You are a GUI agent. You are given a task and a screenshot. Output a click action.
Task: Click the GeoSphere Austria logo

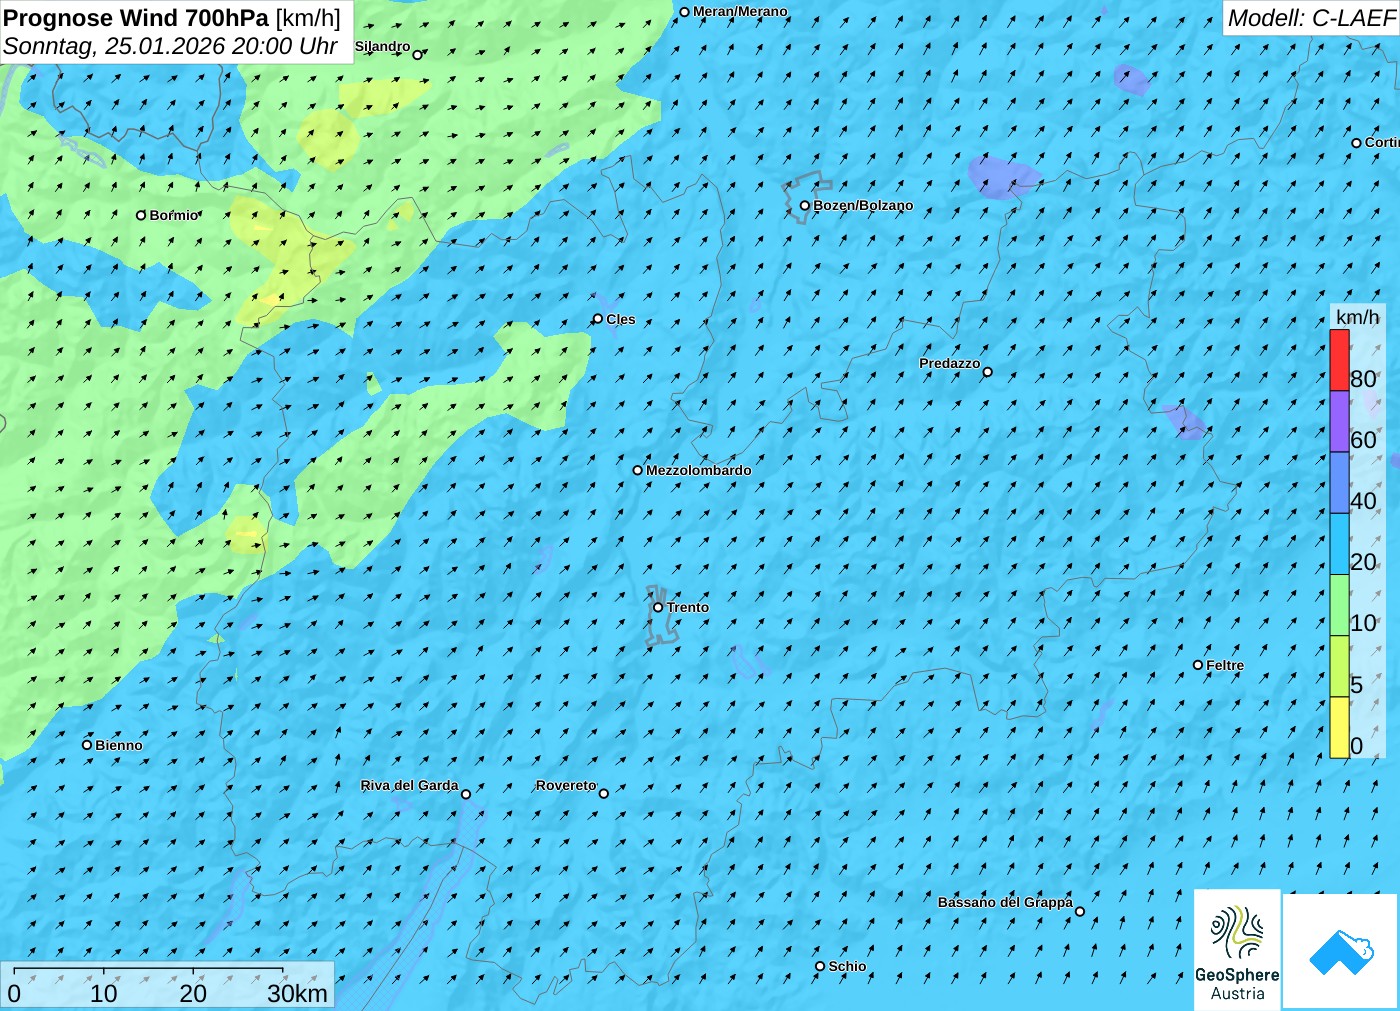[x=1237, y=949]
